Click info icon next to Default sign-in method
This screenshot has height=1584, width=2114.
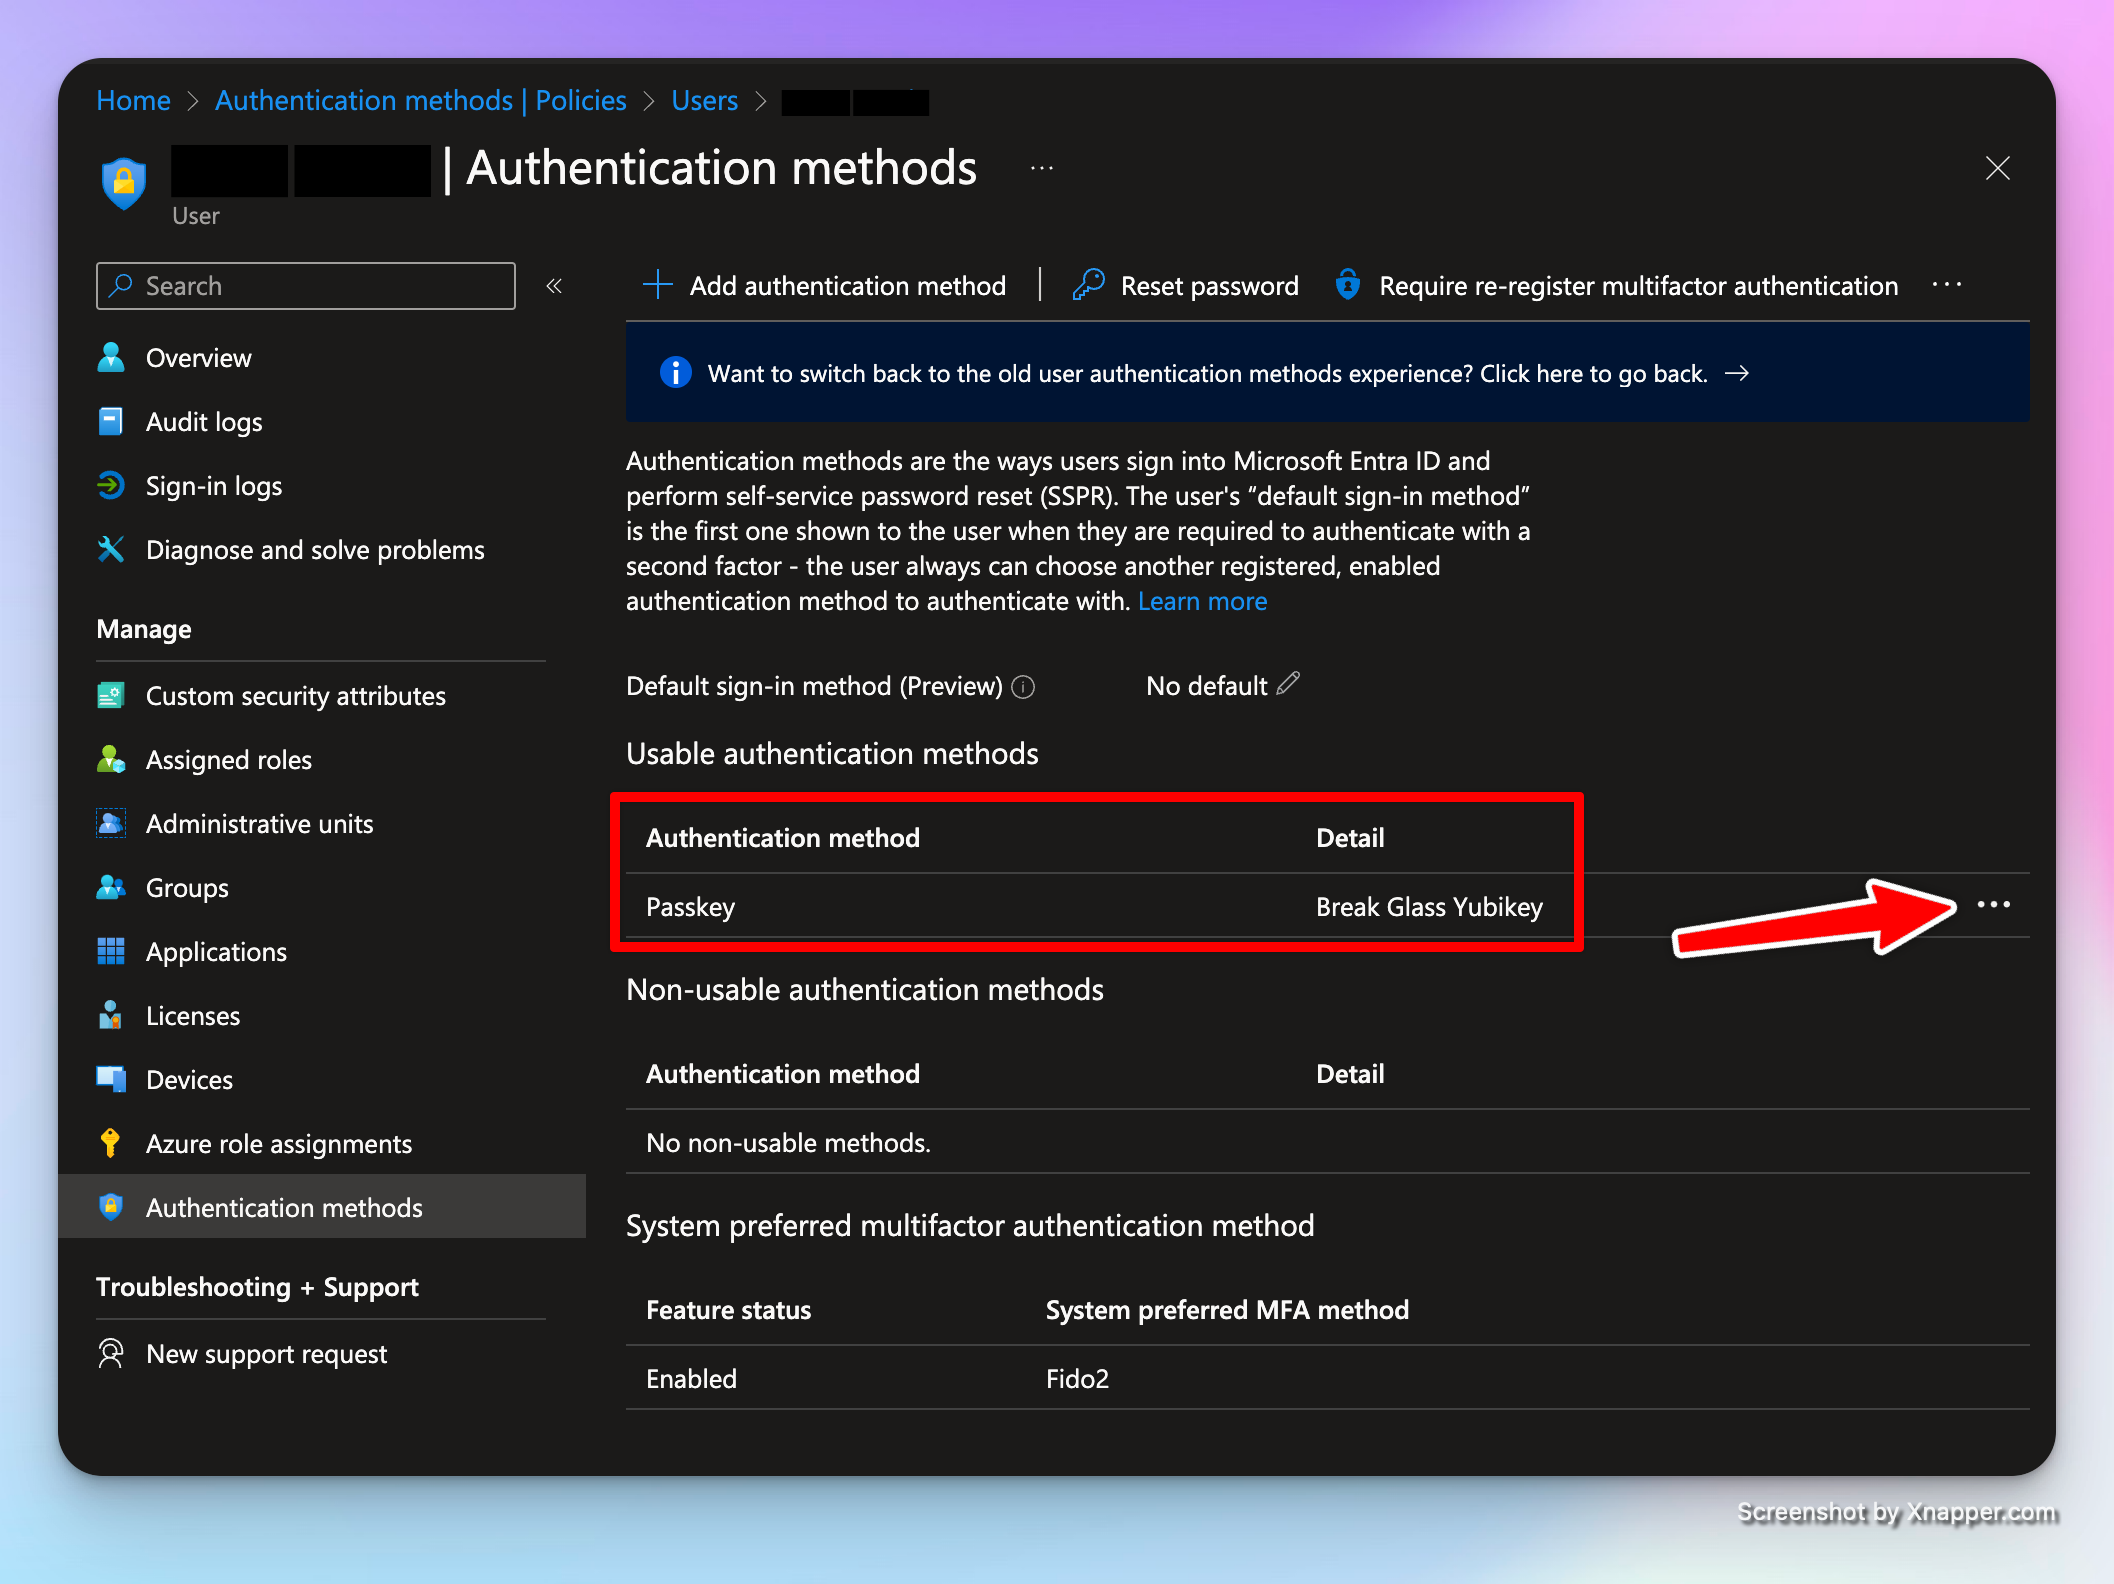[1023, 687]
